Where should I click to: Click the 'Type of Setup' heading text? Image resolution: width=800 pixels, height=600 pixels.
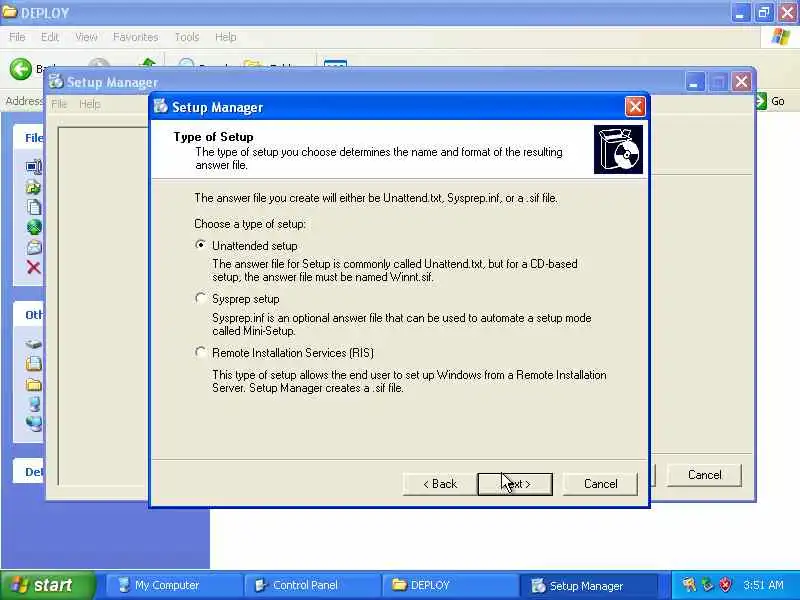coord(213,137)
